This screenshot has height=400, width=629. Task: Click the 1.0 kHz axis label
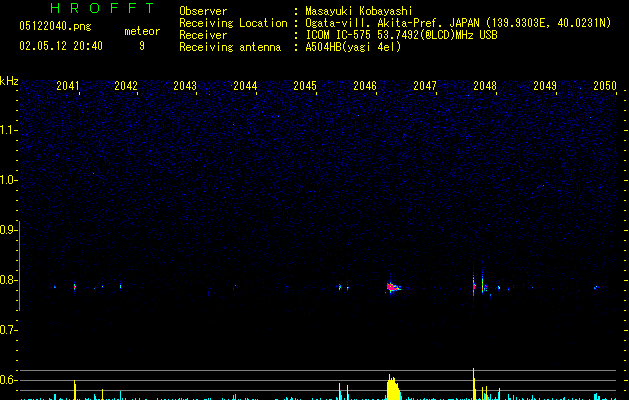coord(9,180)
